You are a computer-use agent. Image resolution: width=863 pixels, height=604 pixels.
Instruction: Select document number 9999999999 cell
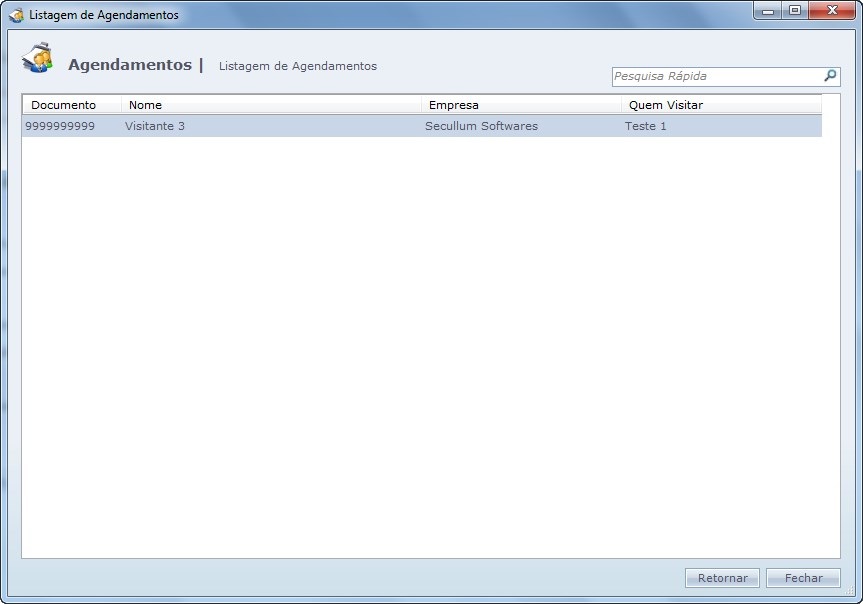(x=60, y=126)
